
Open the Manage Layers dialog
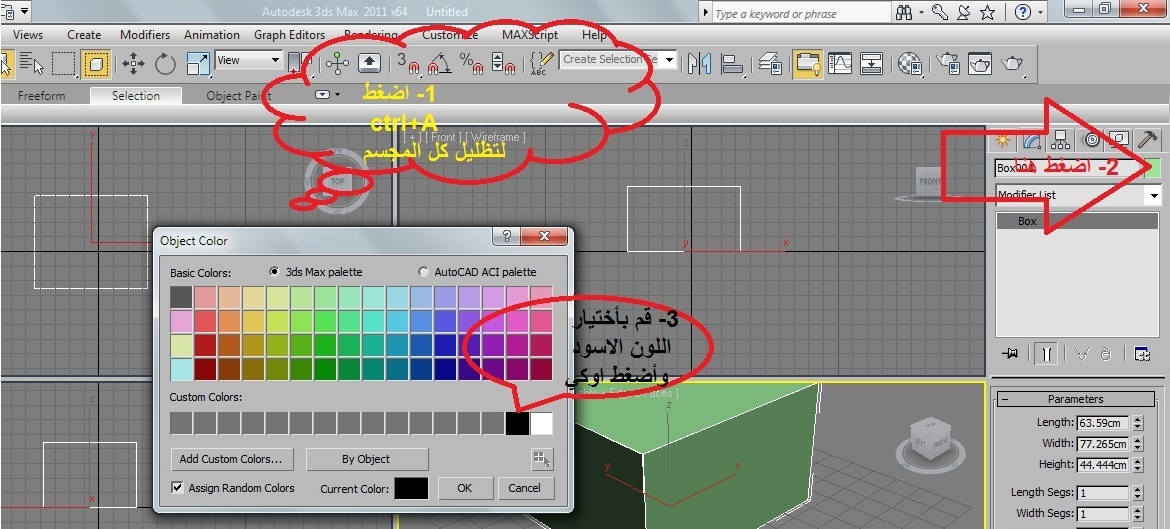770,63
